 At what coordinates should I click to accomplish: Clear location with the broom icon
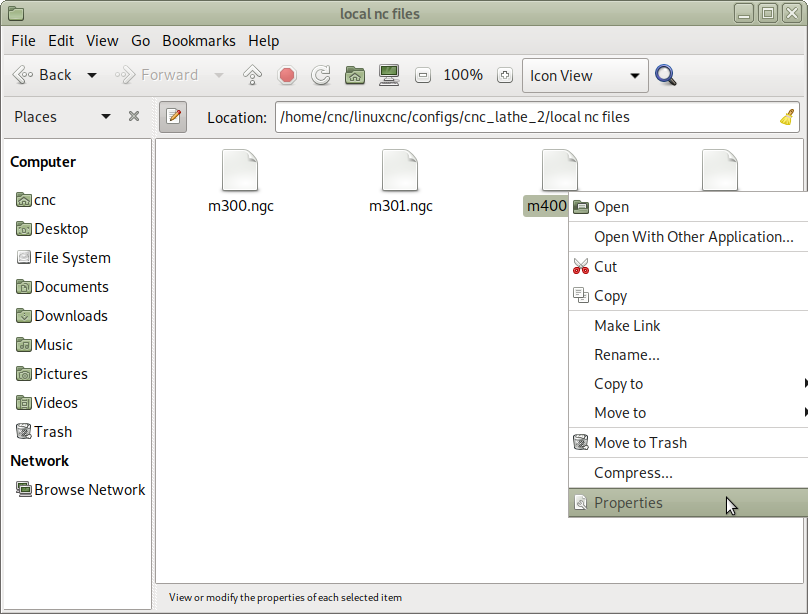[x=786, y=117]
